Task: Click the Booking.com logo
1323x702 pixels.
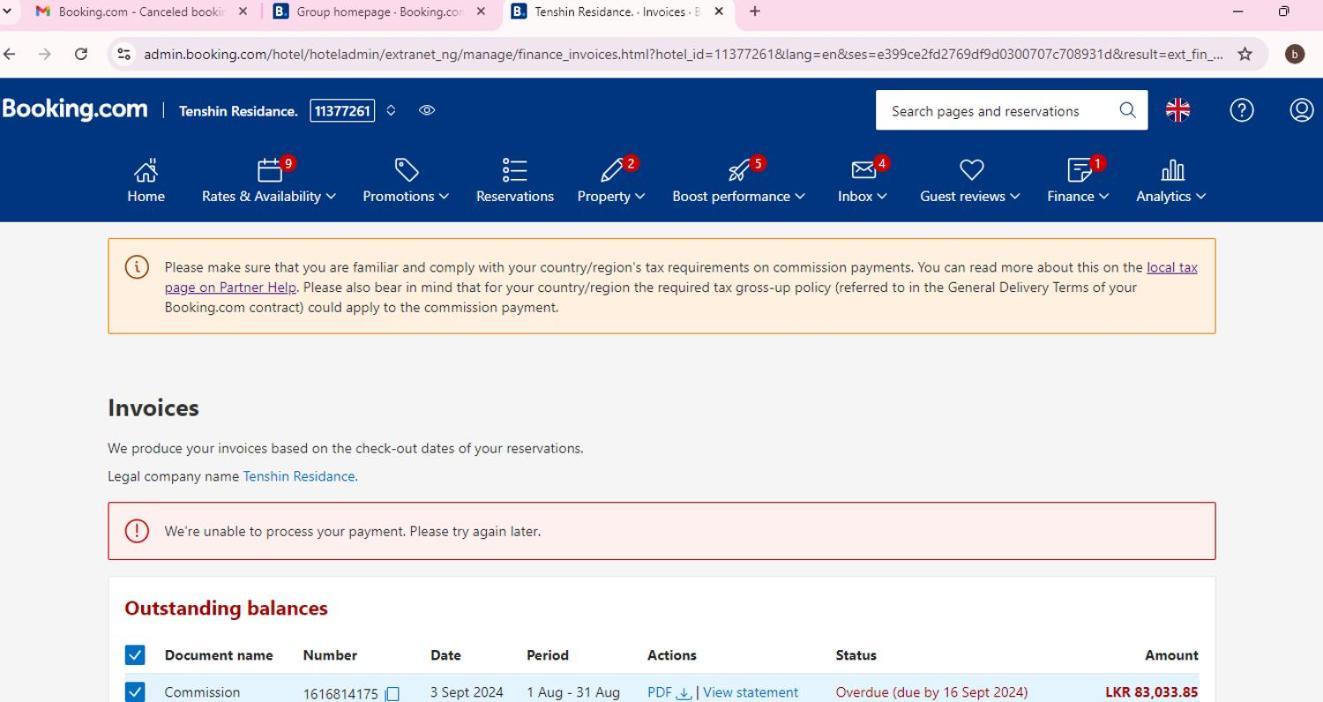Action: click(x=74, y=109)
